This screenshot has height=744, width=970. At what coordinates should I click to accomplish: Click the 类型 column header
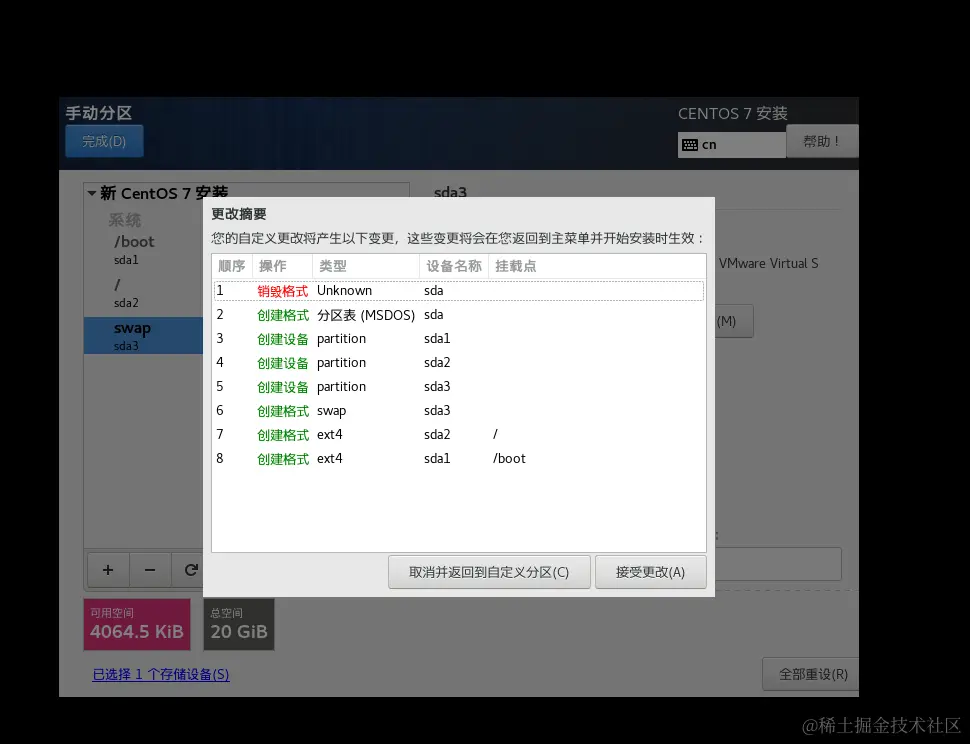[366, 266]
